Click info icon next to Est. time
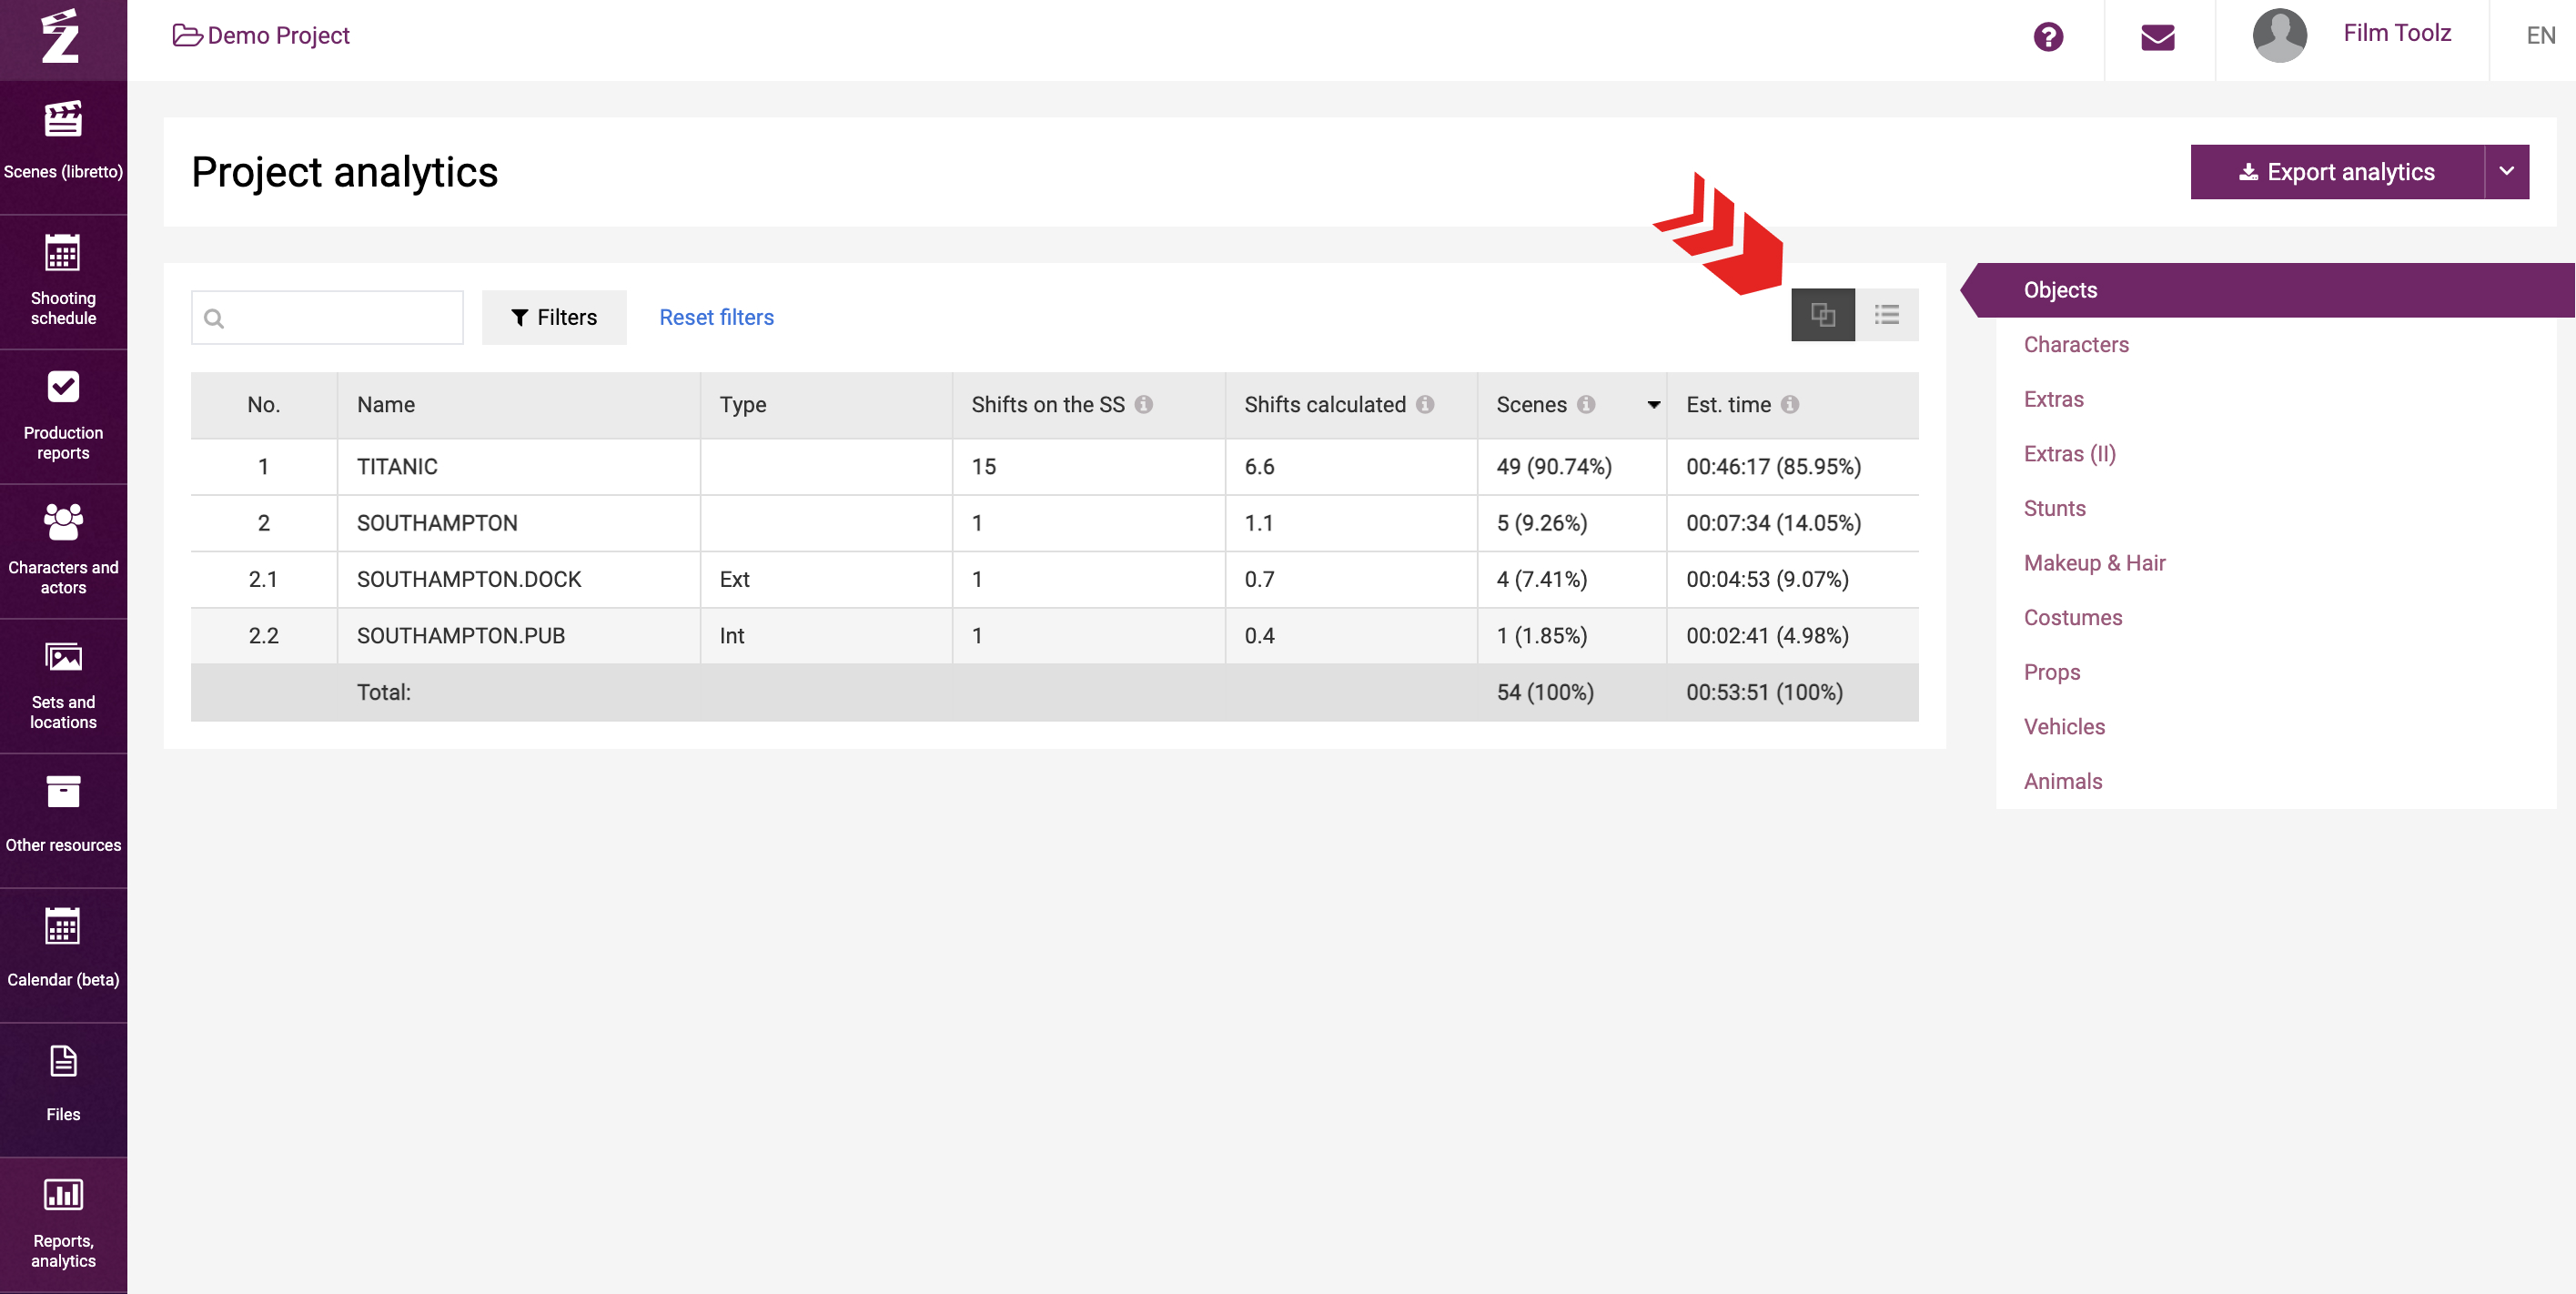Screen dimensions: 2576x1294 (1790, 404)
